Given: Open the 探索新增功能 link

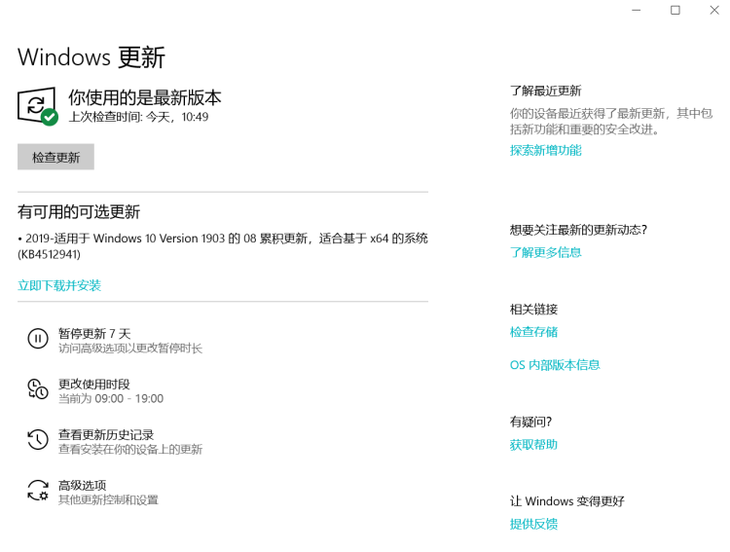Looking at the screenshot, I should point(546,150).
